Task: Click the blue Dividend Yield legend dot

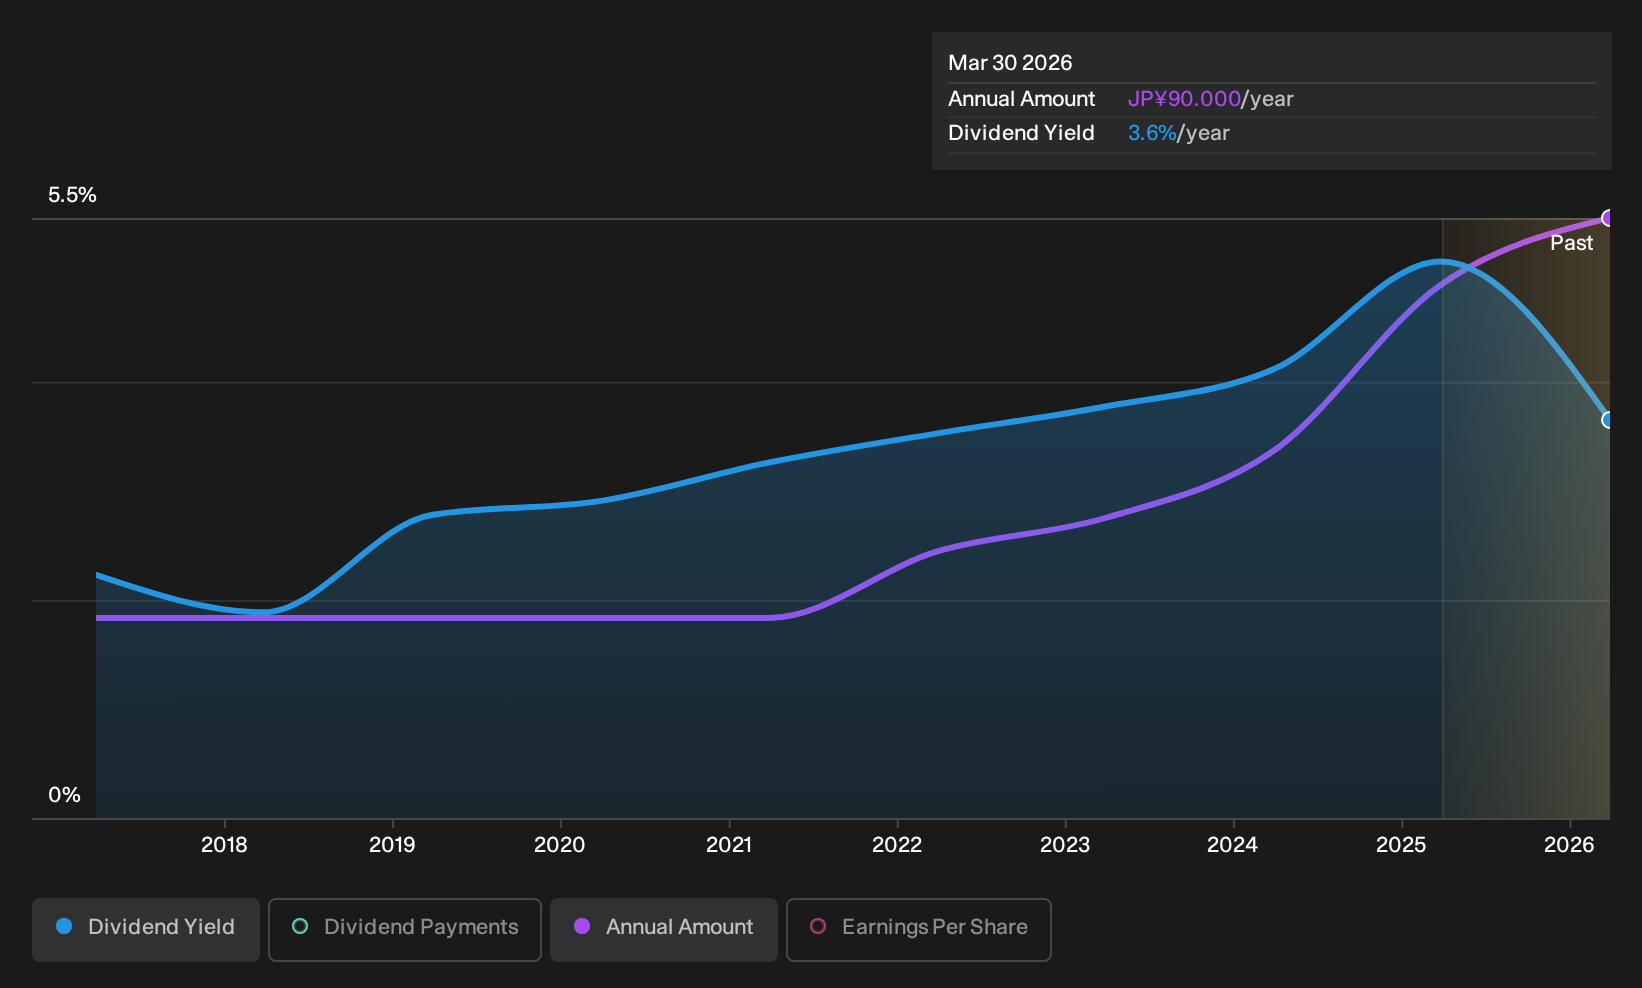Action: 64,926
